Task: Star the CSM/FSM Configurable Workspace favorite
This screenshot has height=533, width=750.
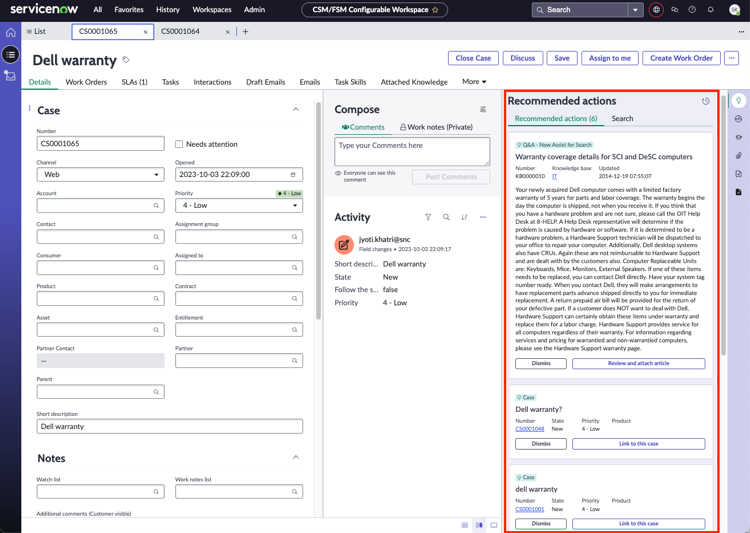Action: tap(435, 10)
